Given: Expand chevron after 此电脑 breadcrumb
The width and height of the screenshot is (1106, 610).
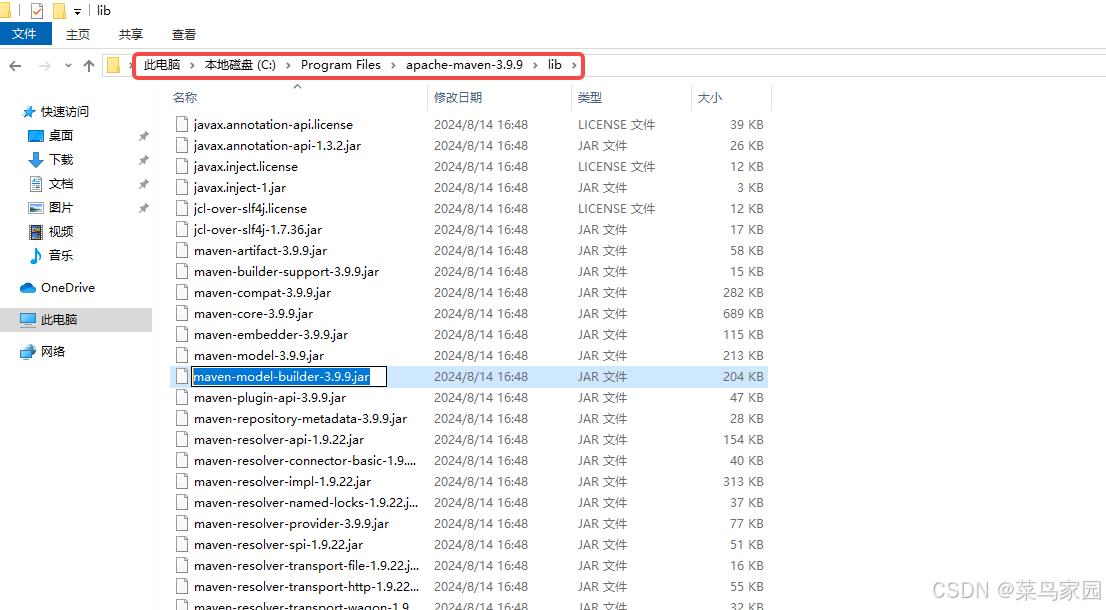Looking at the screenshot, I should click(192, 66).
